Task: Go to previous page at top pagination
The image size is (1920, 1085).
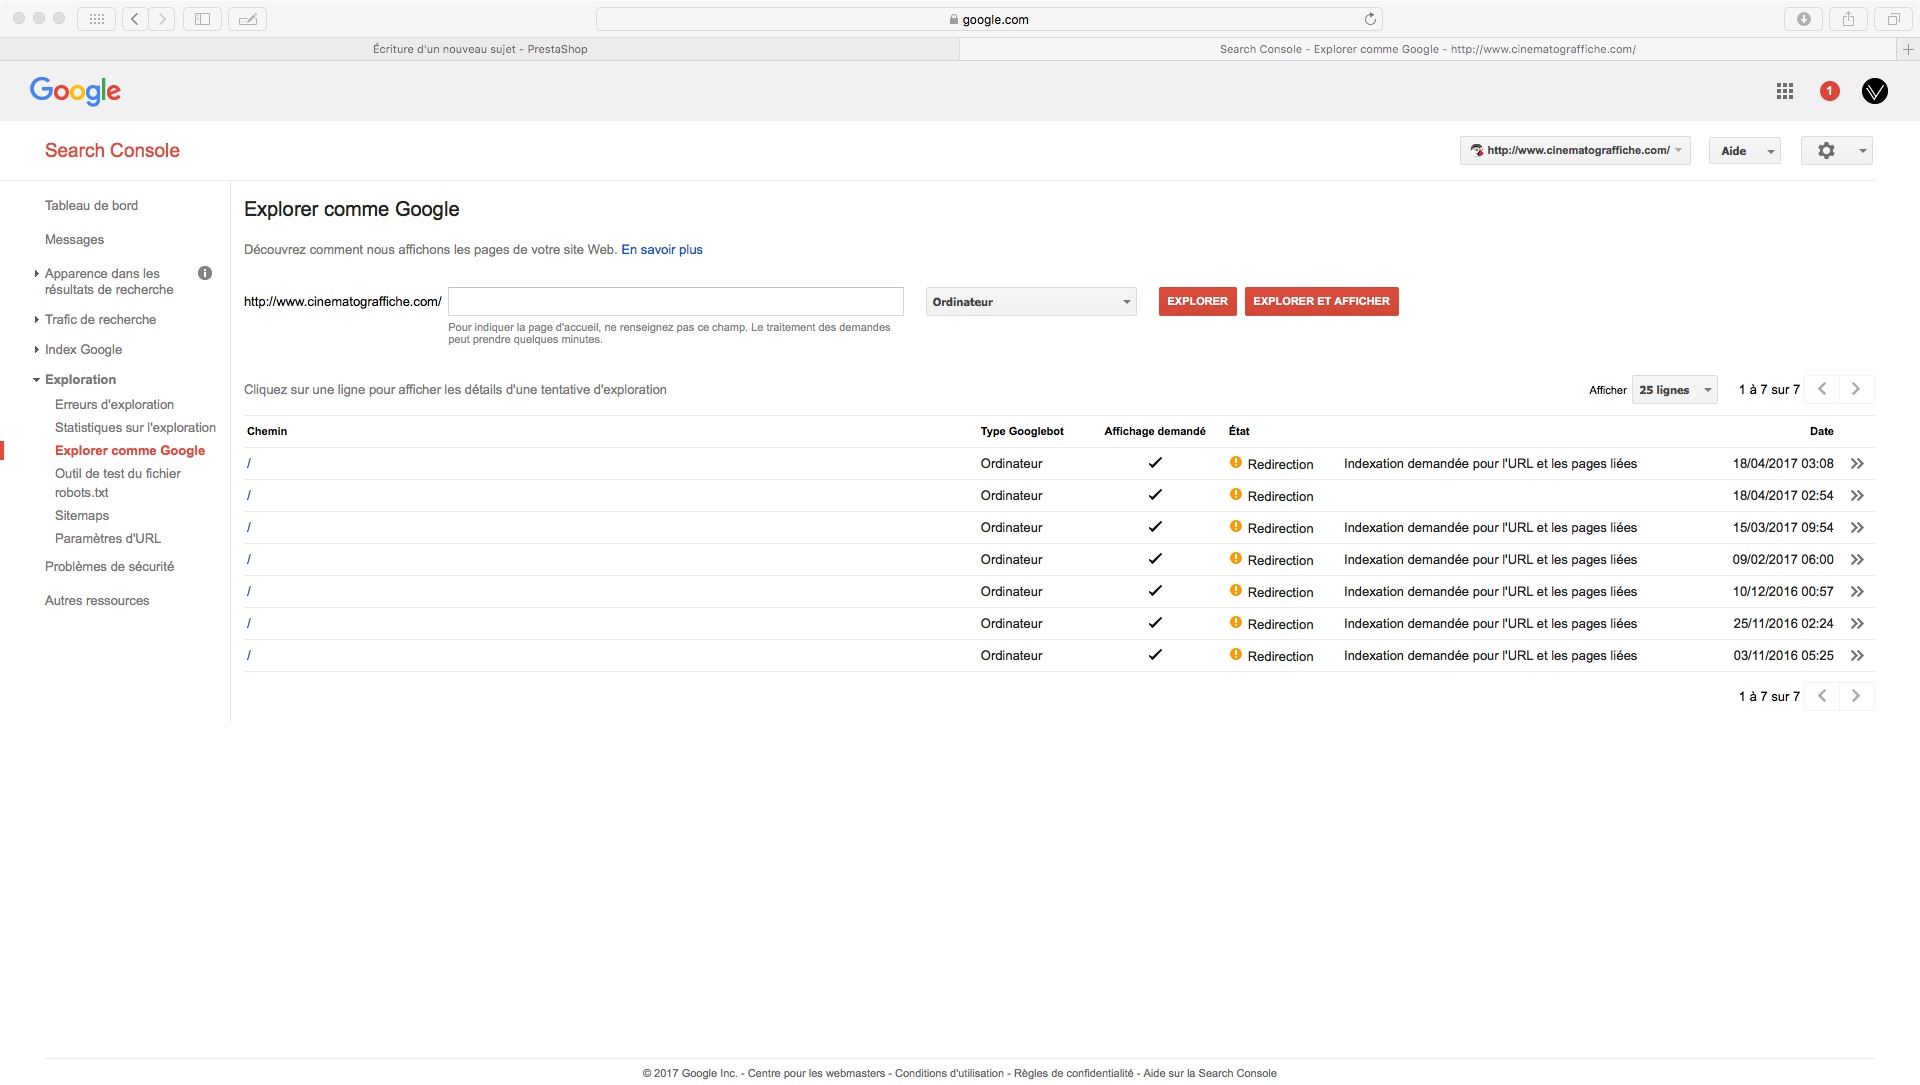Action: point(1823,389)
